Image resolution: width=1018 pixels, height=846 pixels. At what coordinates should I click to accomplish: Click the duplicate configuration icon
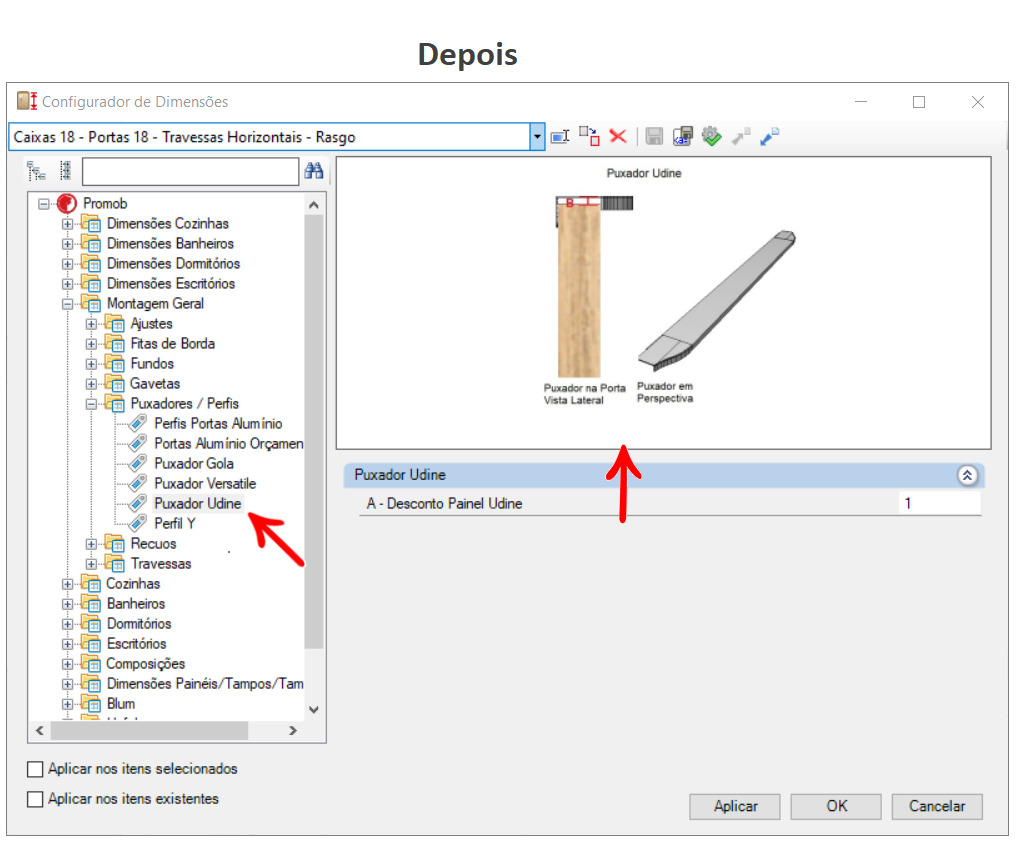click(x=589, y=137)
